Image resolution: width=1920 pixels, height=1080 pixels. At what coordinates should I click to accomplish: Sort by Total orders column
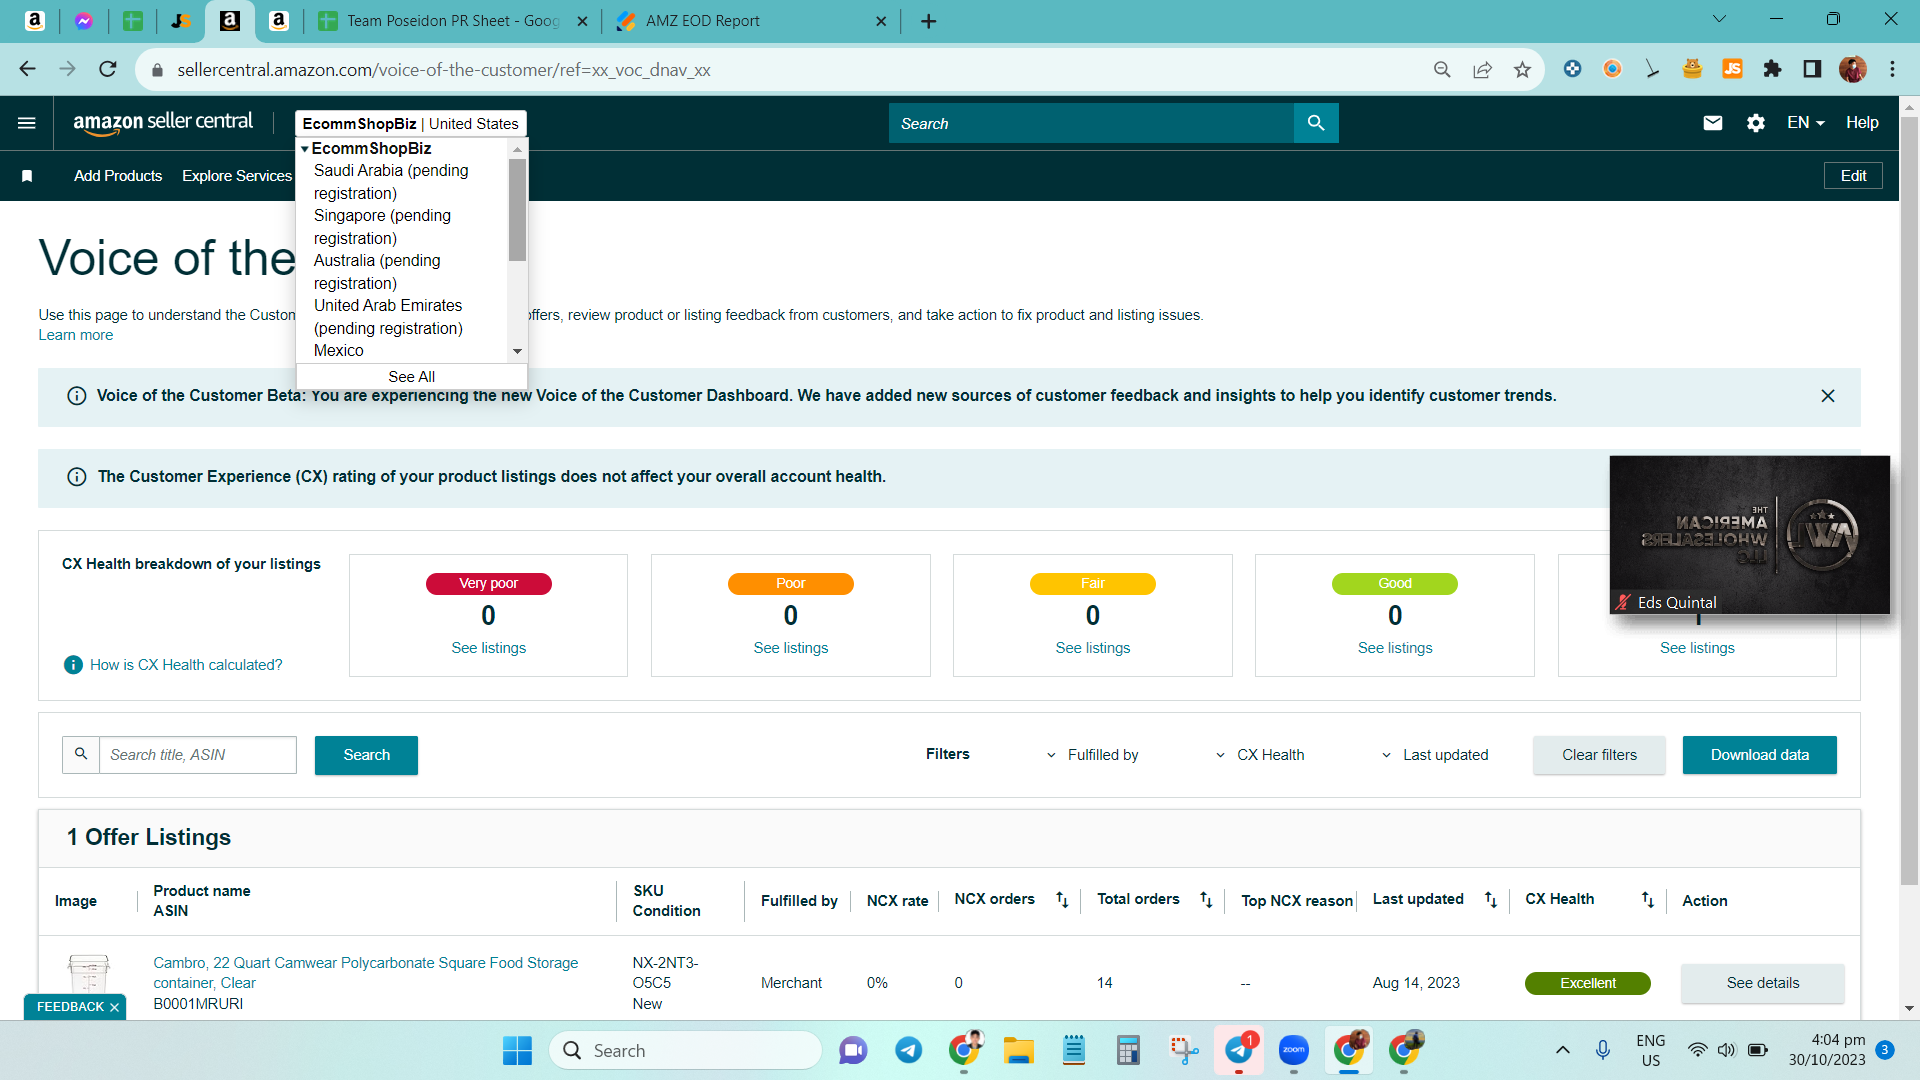(1206, 900)
